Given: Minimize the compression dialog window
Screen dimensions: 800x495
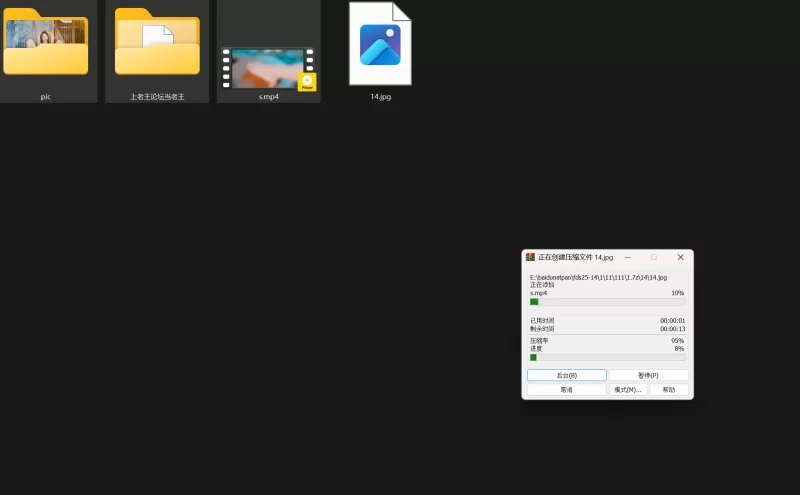Looking at the screenshot, I should (x=628, y=257).
